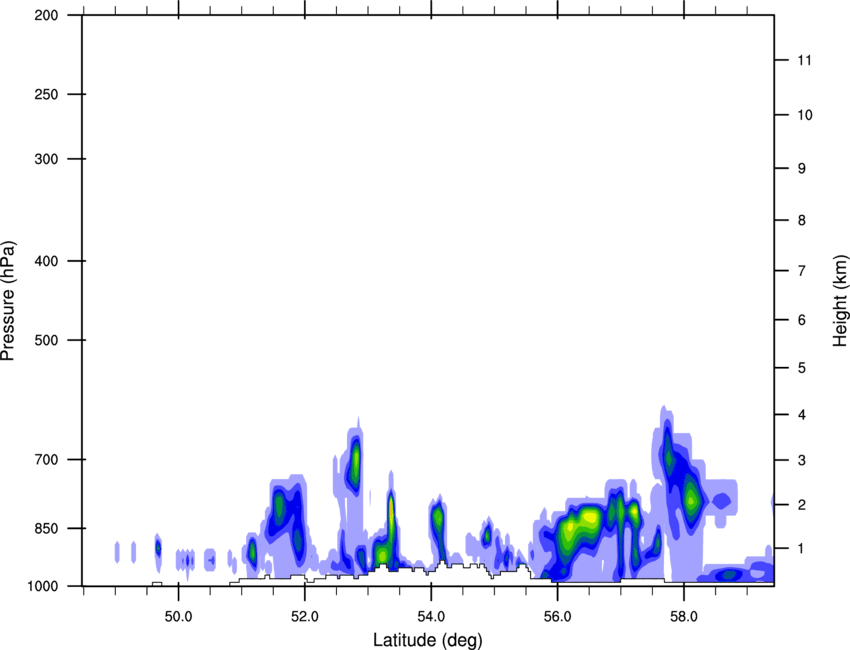Viewport: 850px width, 650px height.
Task: Click the 54.0 latitude tick label
Action: 431,617
